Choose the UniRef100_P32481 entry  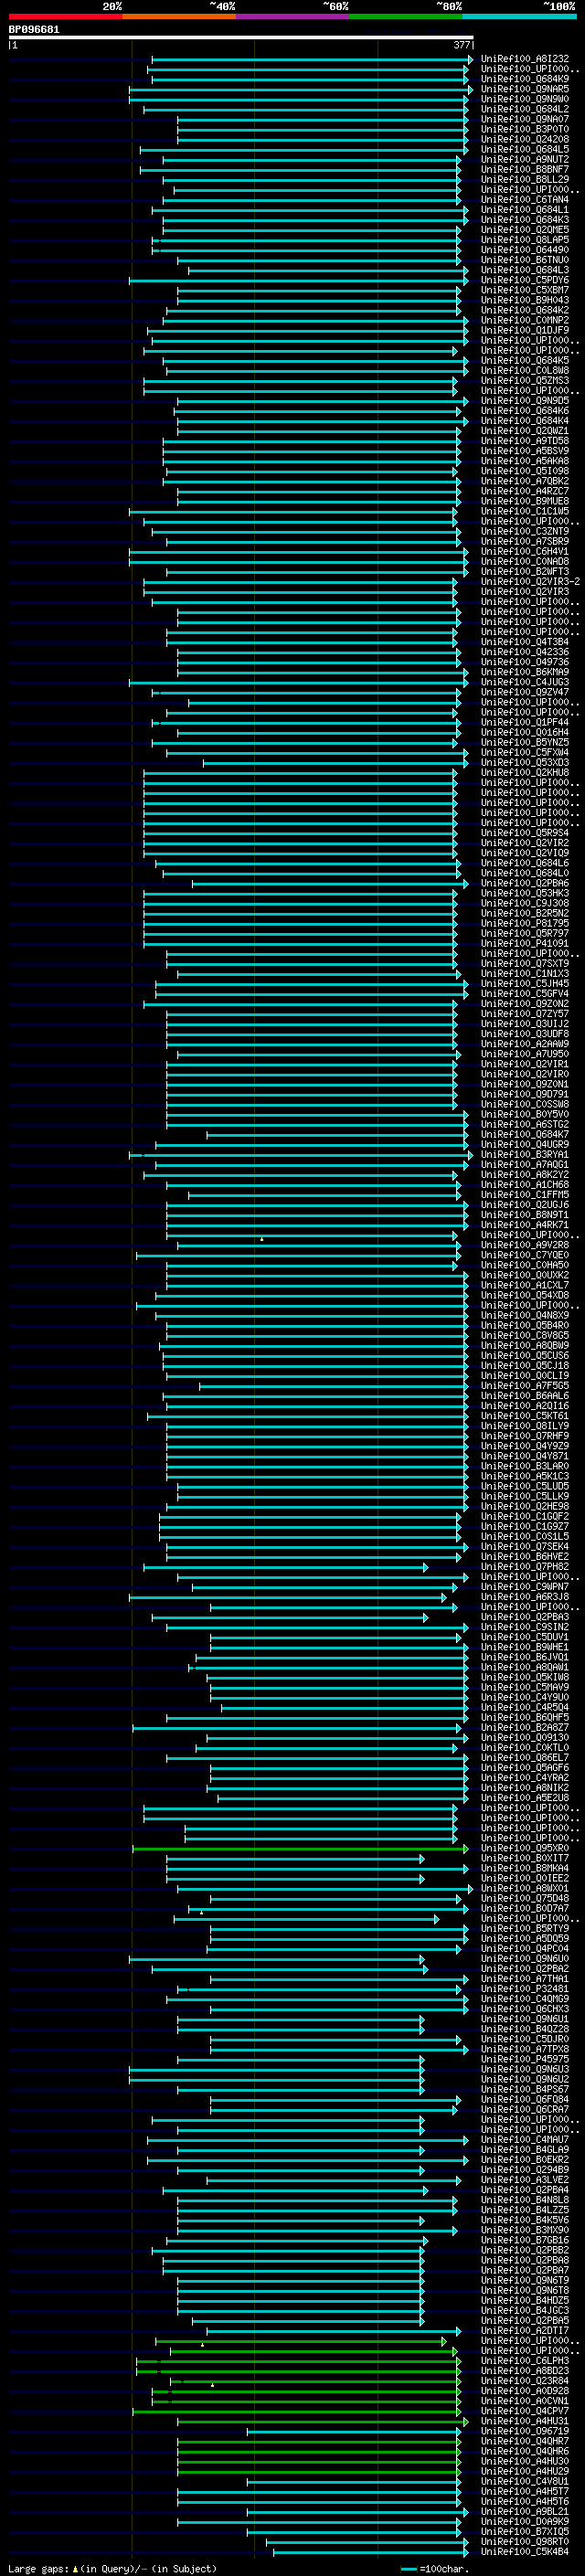525,1988
